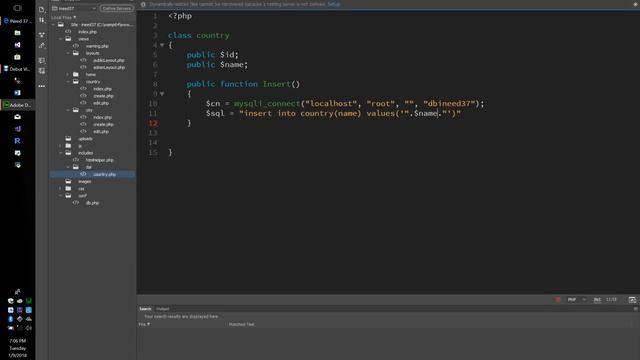Select edit.php under the city folder
The image size is (640, 360).
[x=100, y=131]
